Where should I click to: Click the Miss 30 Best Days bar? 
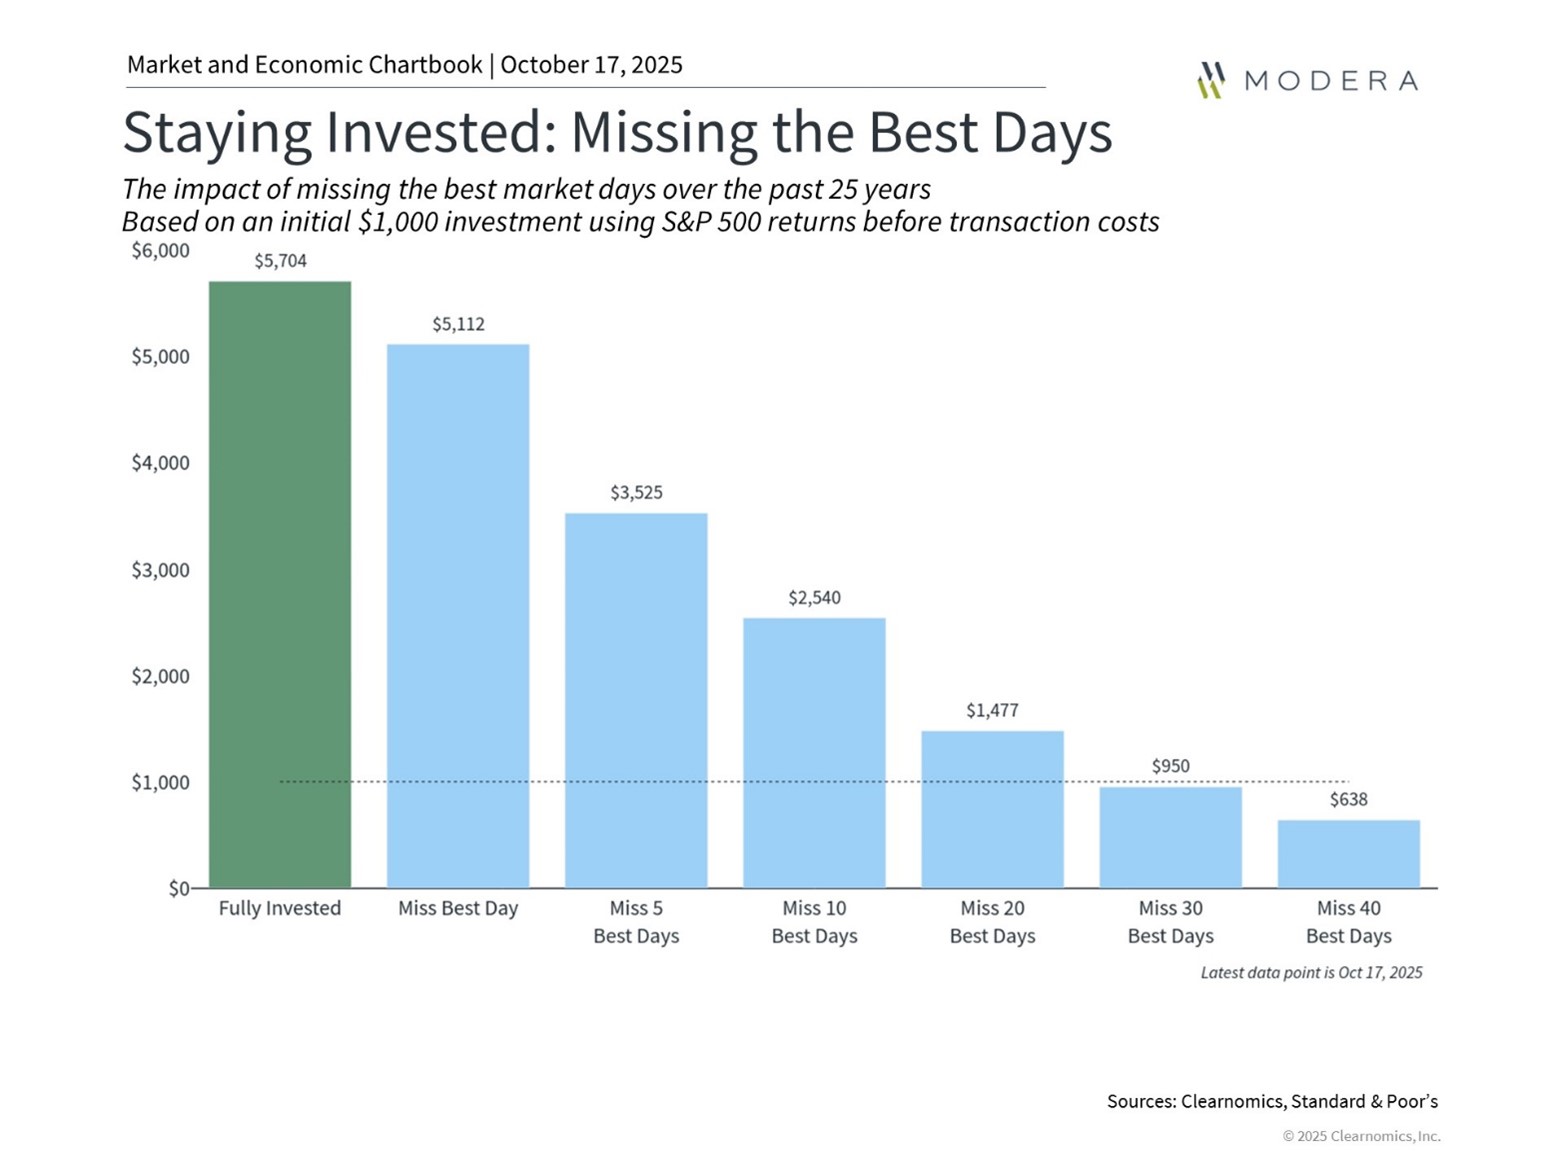point(1170,837)
